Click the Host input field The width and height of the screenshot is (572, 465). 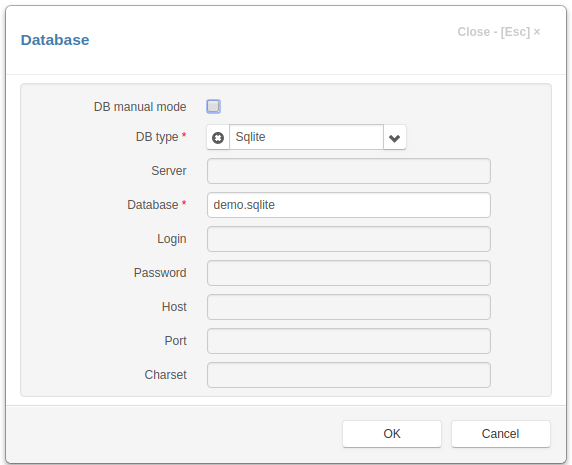click(x=349, y=307)
